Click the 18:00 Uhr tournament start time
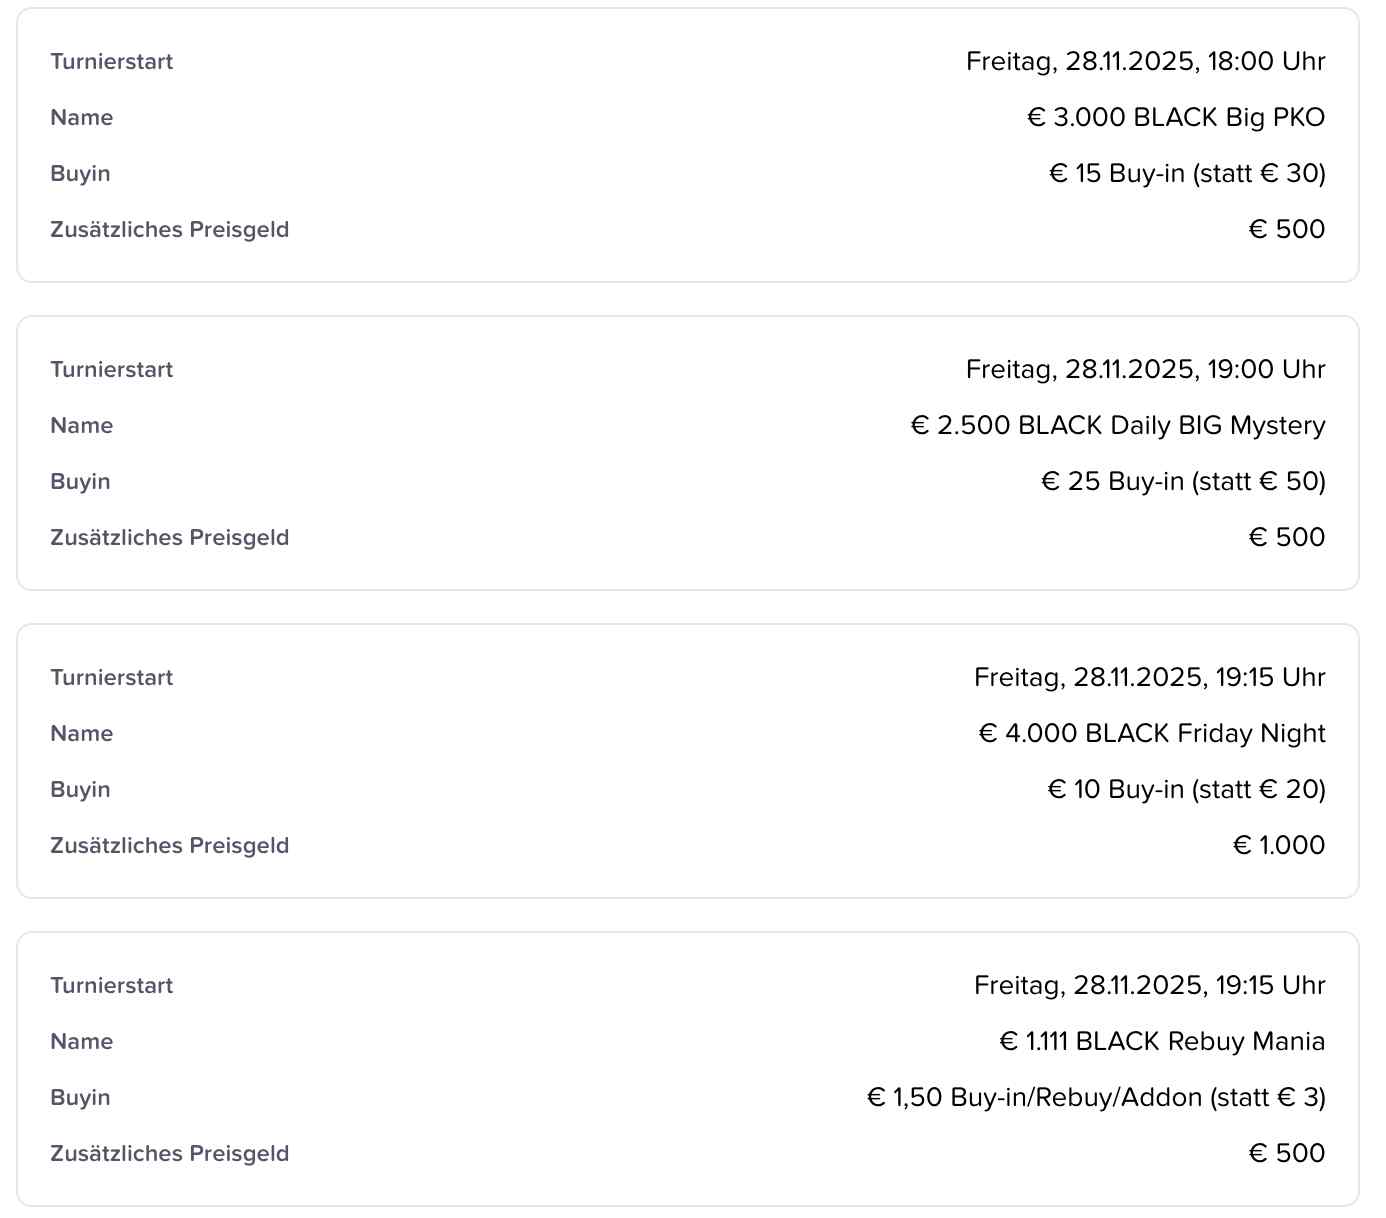The width and height of the screenshot is (1386, 1218). point(1145,62)
